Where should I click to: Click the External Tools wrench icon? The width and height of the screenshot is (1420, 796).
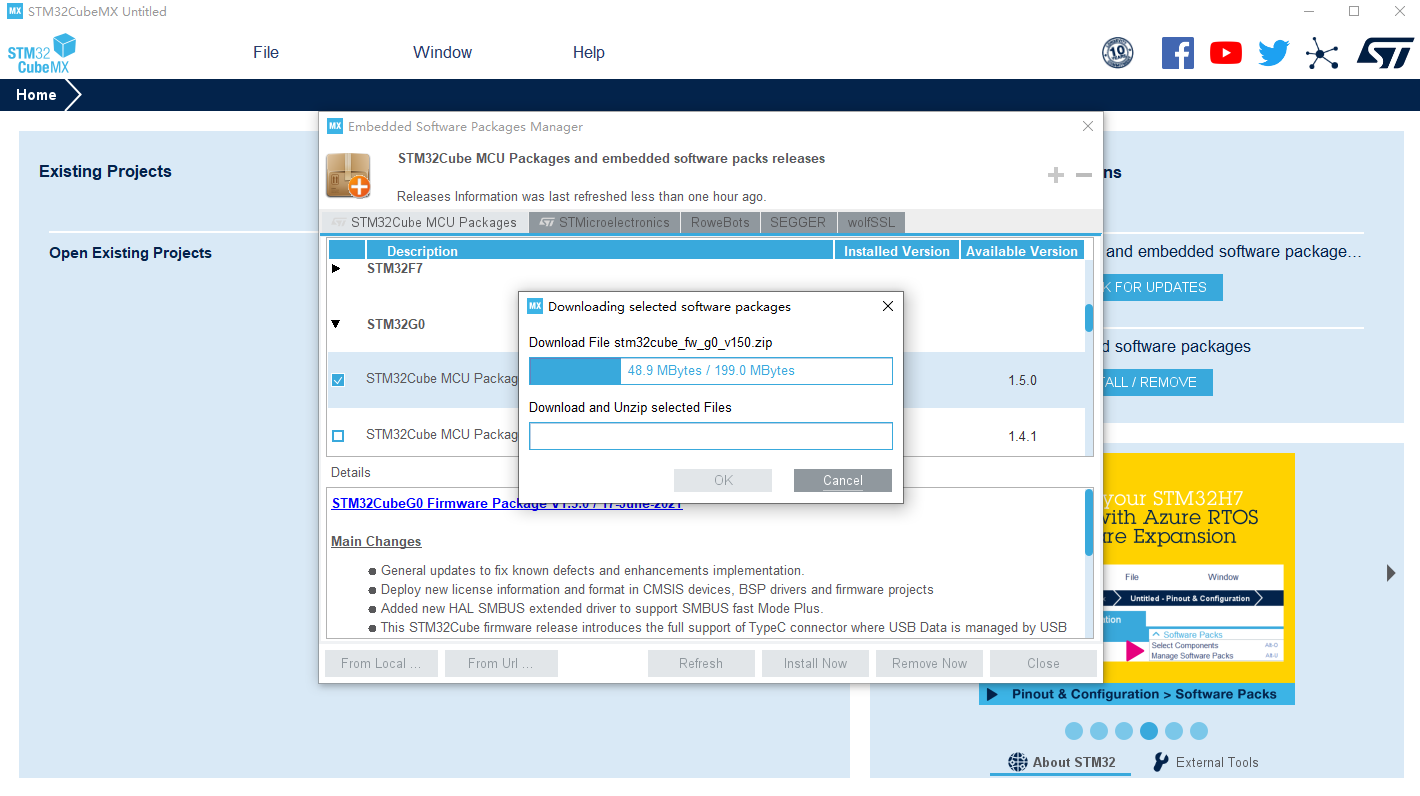tap(1161, 762)
